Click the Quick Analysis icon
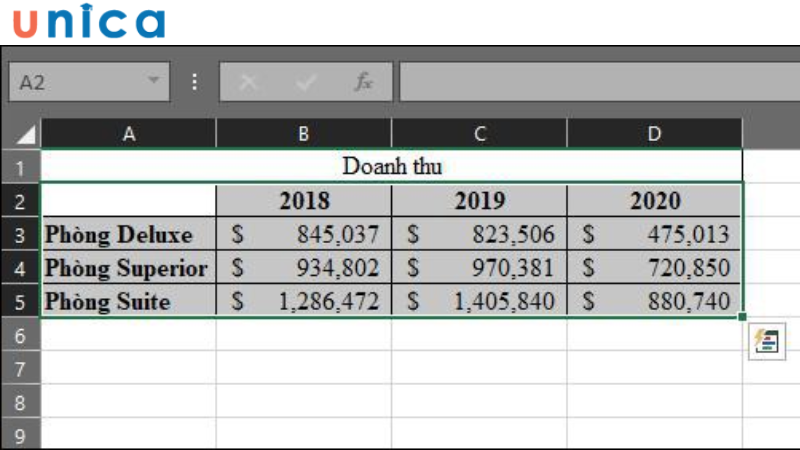This screenshot has width=800, height=450. click(767, 341)
